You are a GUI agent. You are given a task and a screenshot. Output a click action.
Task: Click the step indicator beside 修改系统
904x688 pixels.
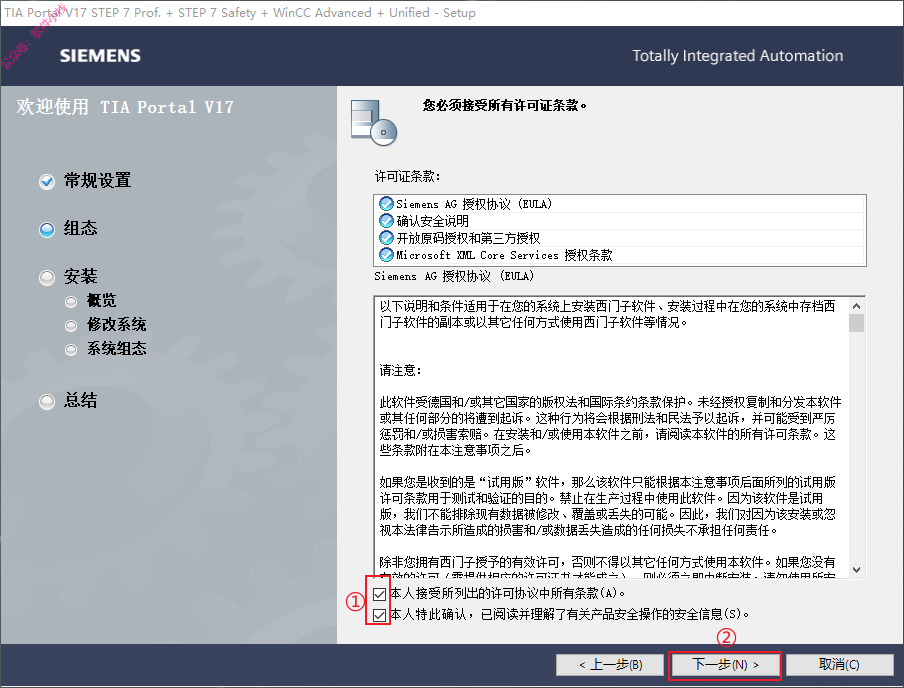[71, 326]
